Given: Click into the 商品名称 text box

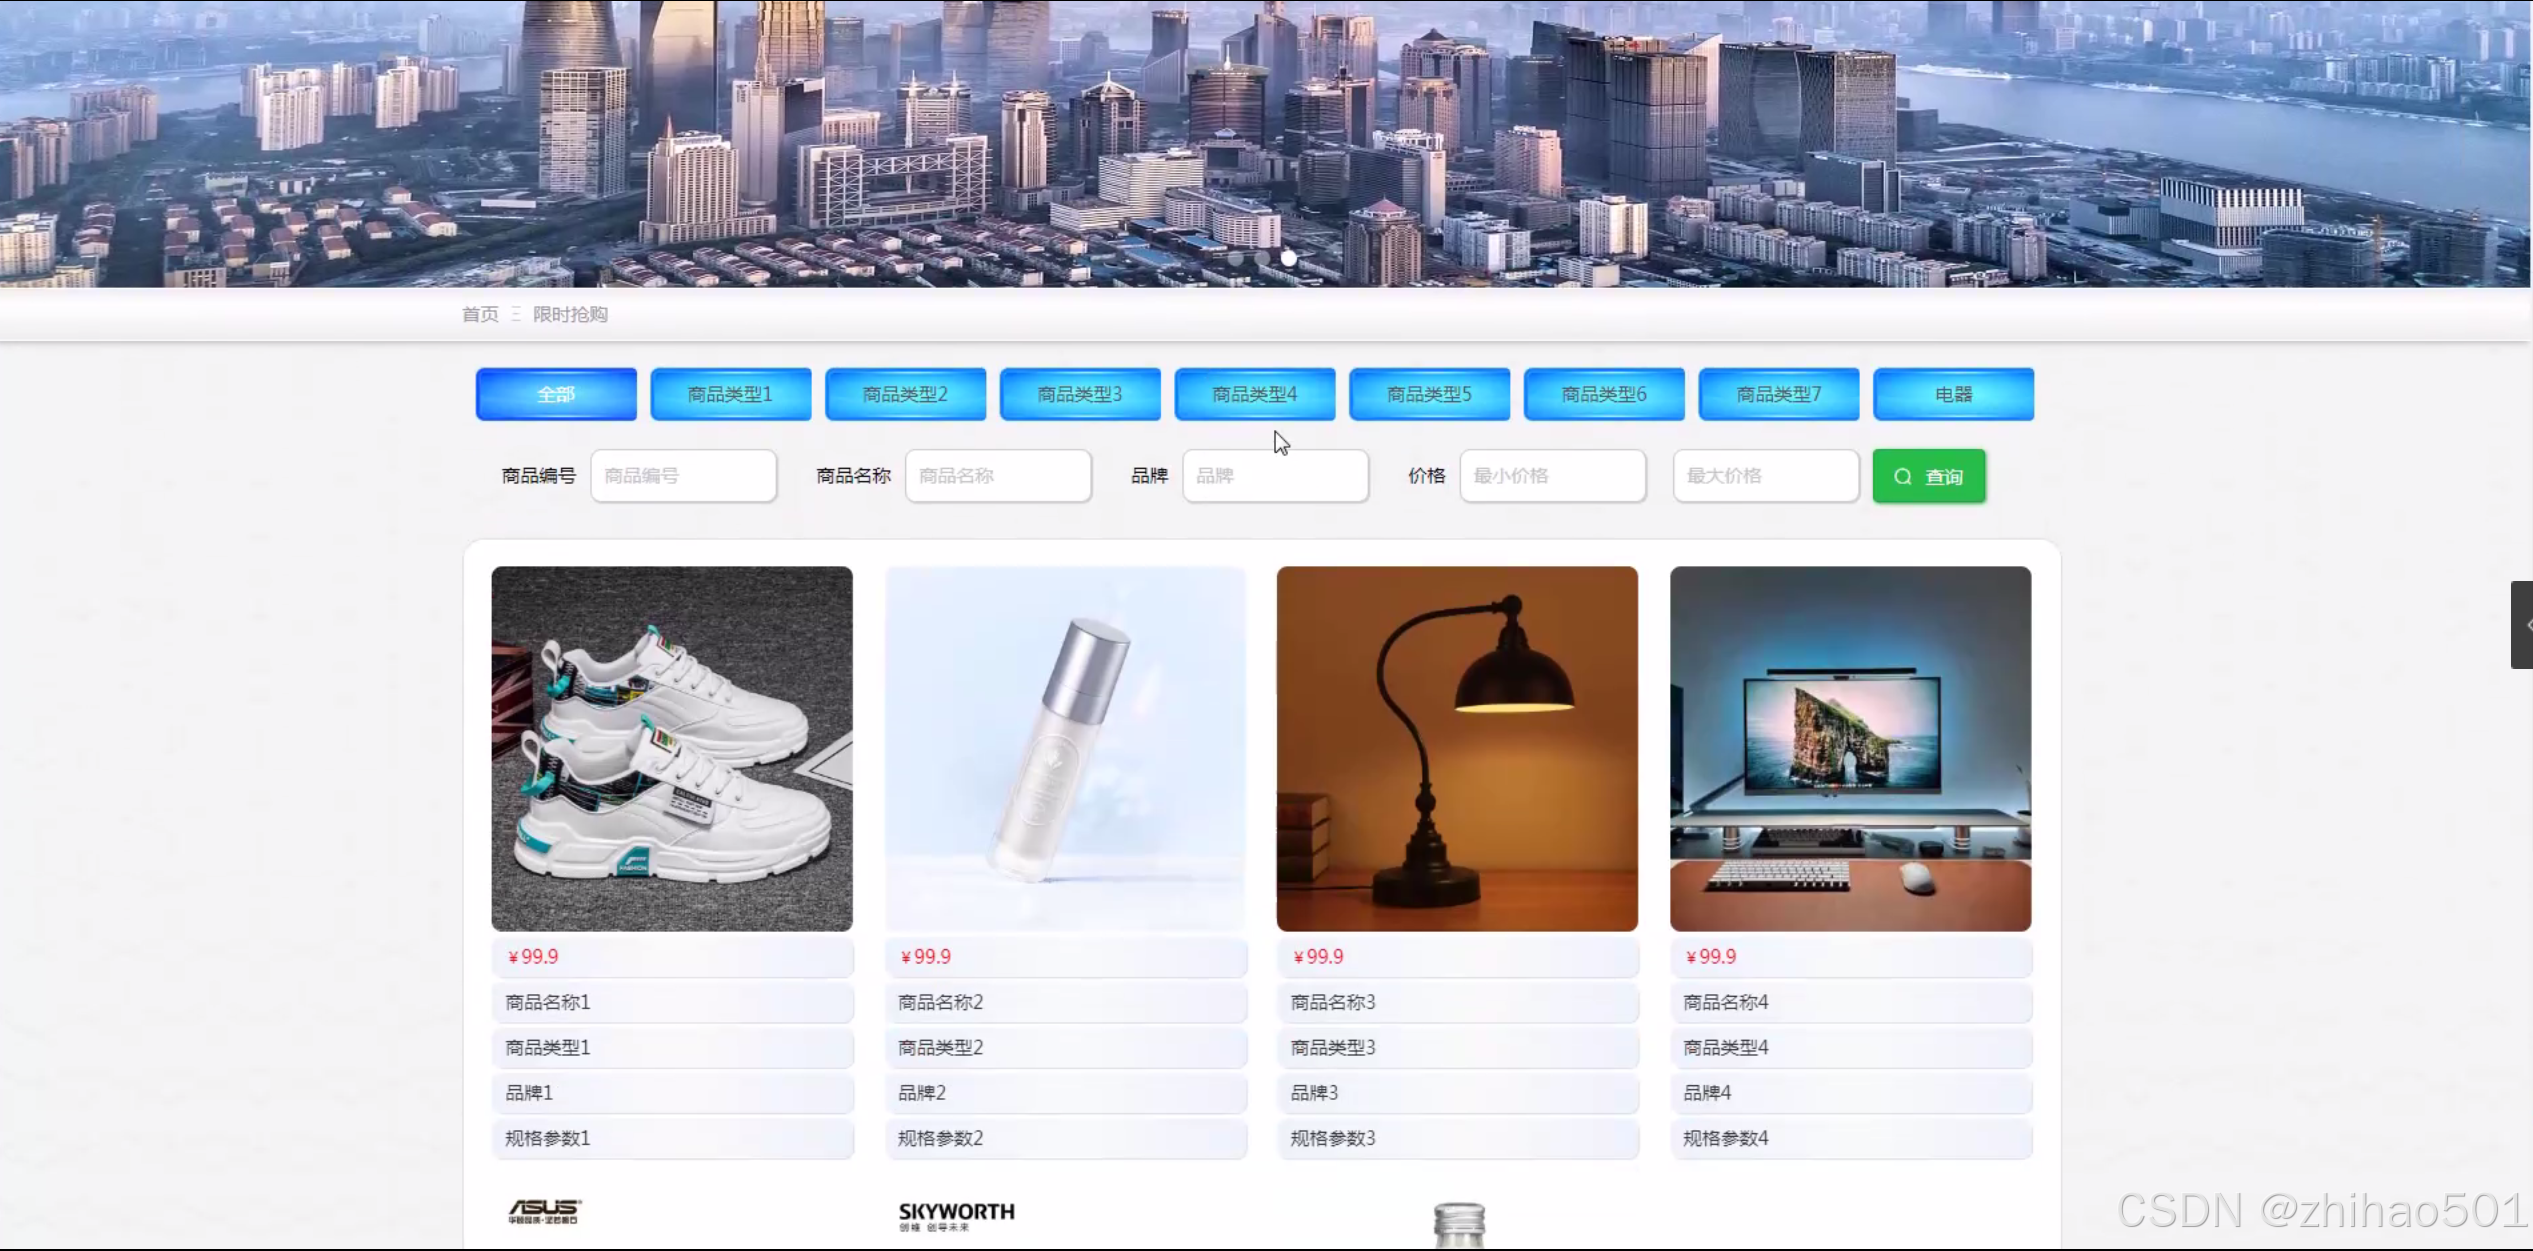Looking at the screenshot, I should pos(997,476).
